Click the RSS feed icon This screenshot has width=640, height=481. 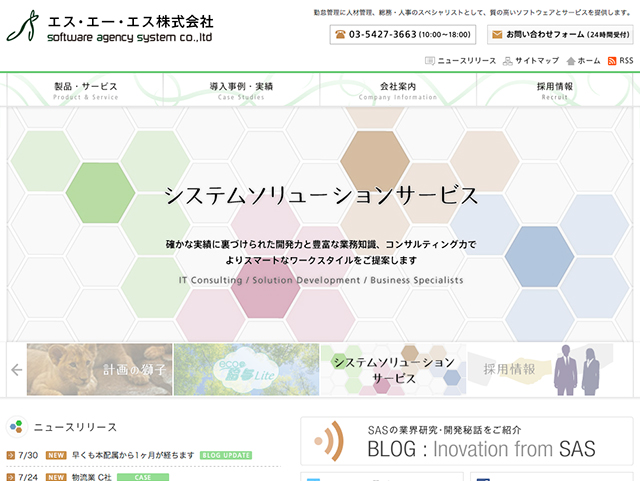coord(612,61)
